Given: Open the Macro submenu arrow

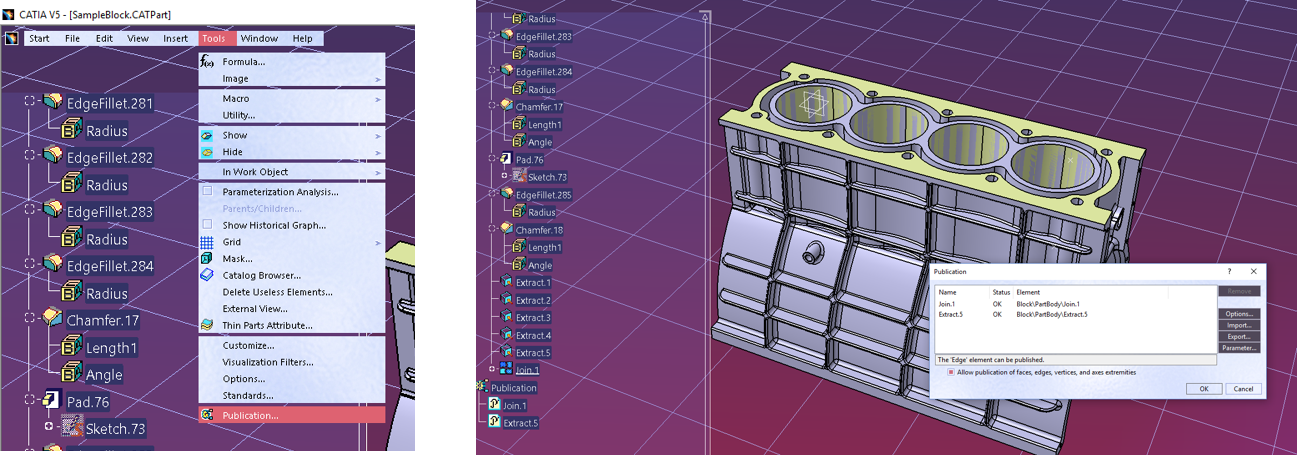Looking at the screenshot, I should 378,99.
